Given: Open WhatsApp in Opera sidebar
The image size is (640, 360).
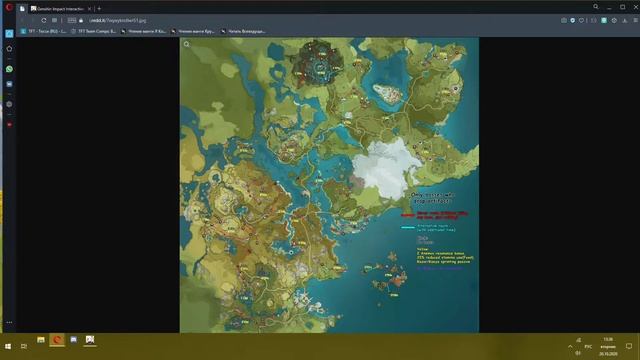Looking at the screenshot, I should (x=9, y=69).
